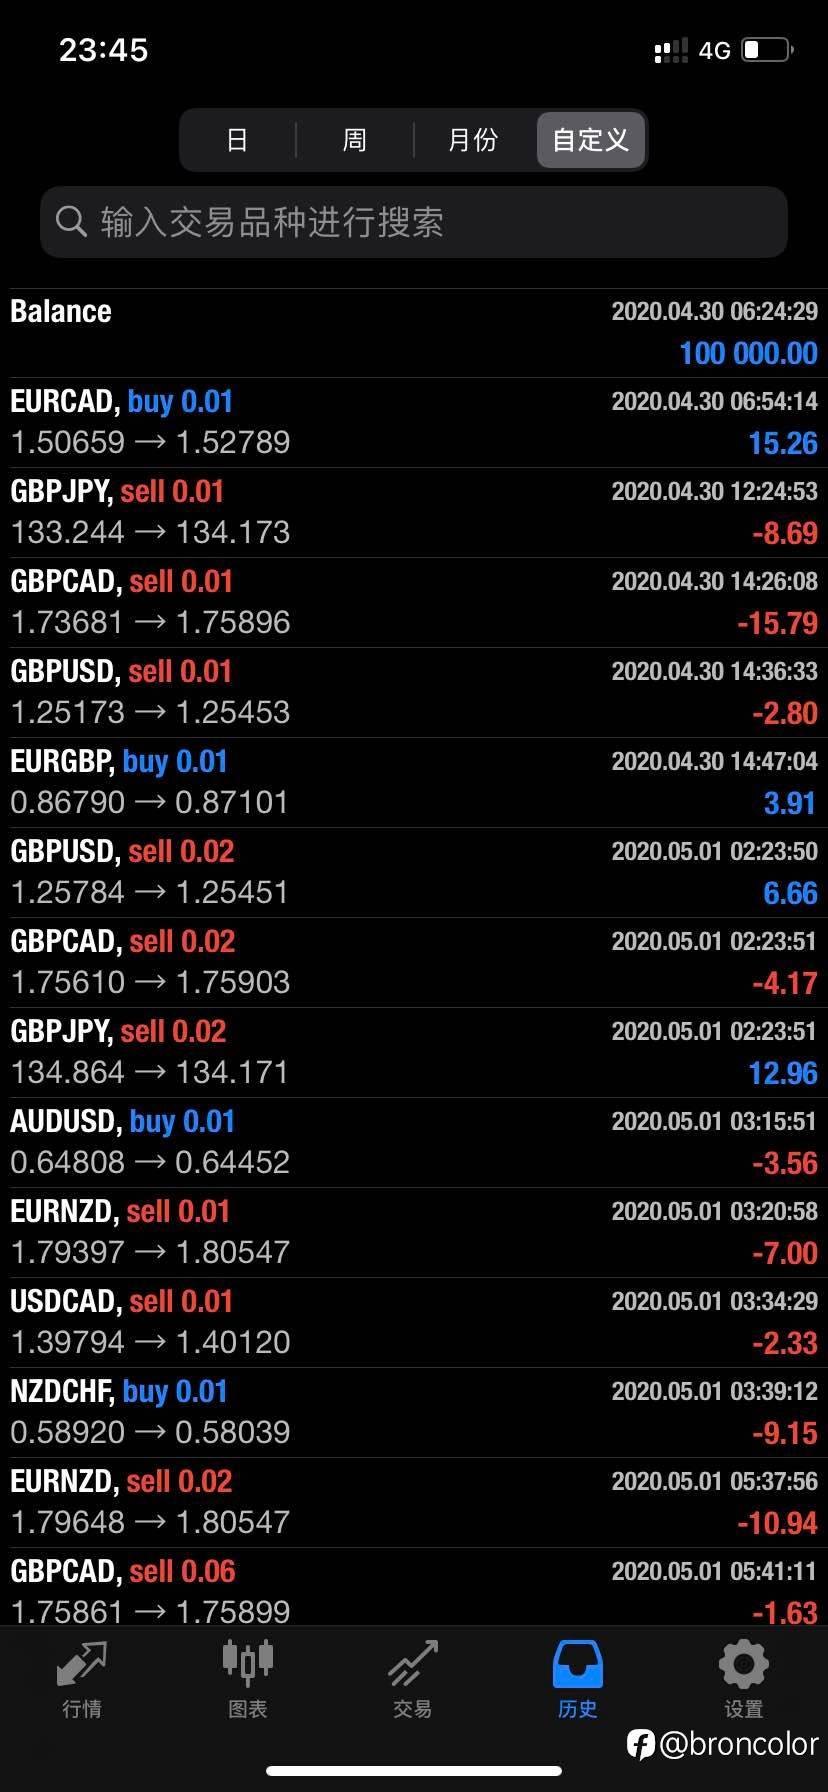The image size is (828, 1792).
Task: Tap the search magnifier icon
Action: (71, 221)
